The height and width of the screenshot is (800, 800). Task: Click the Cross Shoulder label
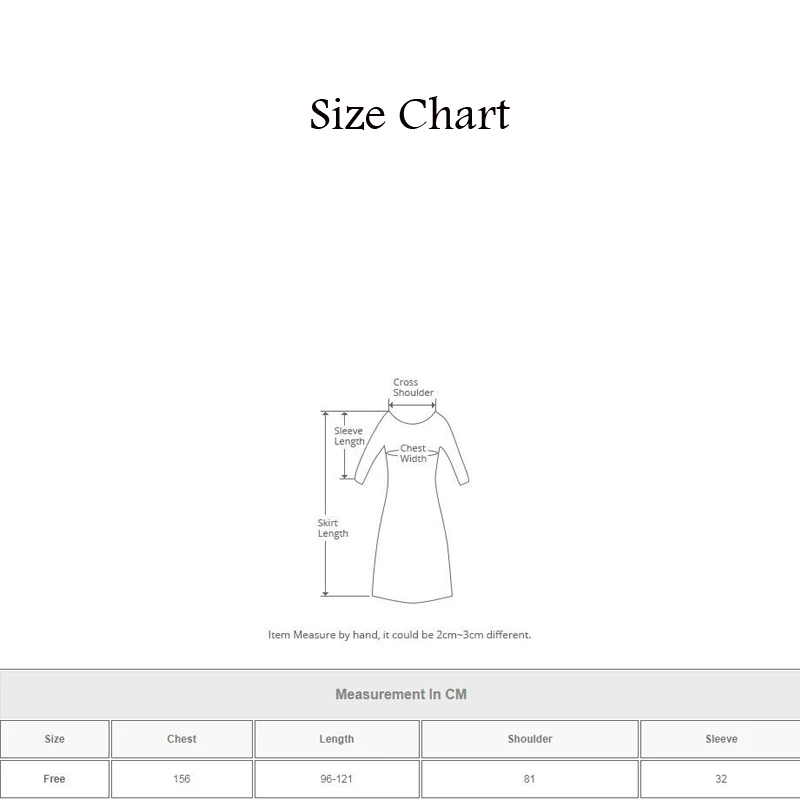pyautogui.click(x=413, y=387)
